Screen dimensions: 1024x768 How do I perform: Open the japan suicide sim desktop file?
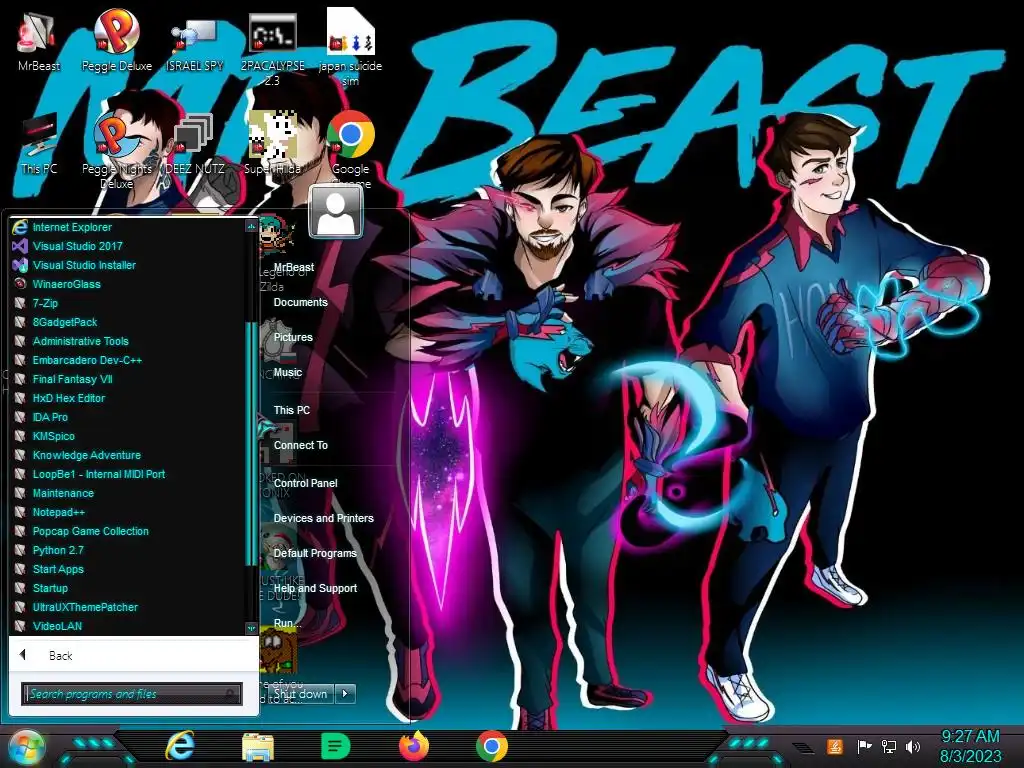350,47
